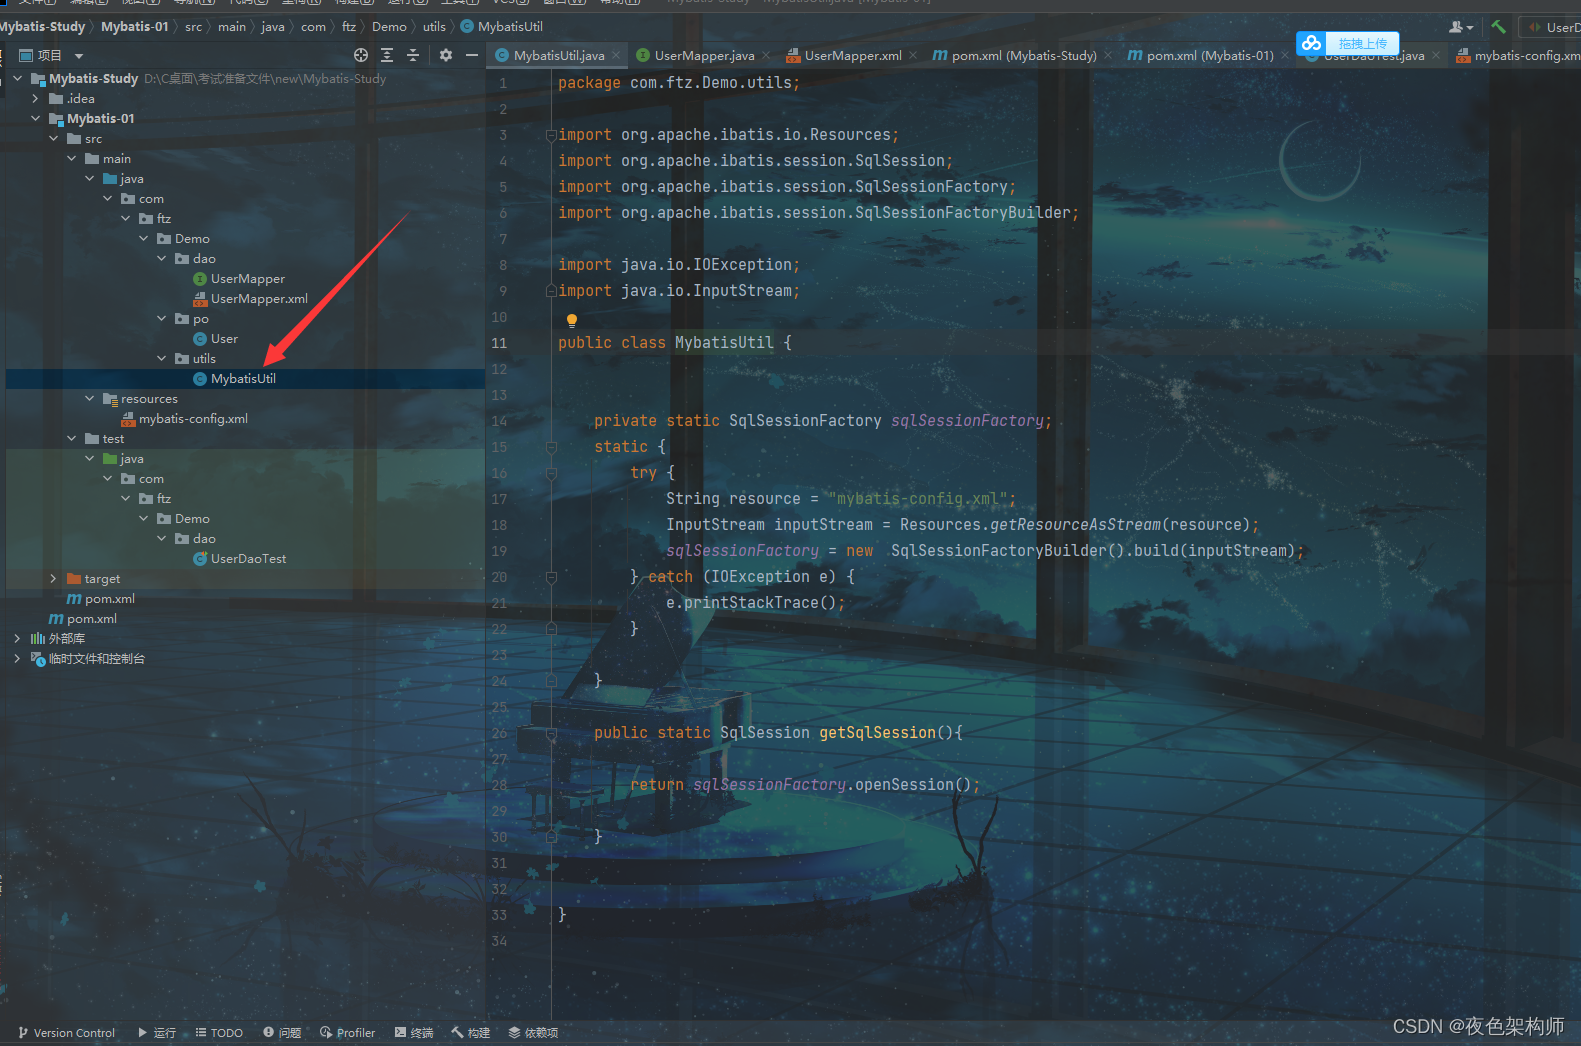Click the cloud drag-upload floating button

1348,43
